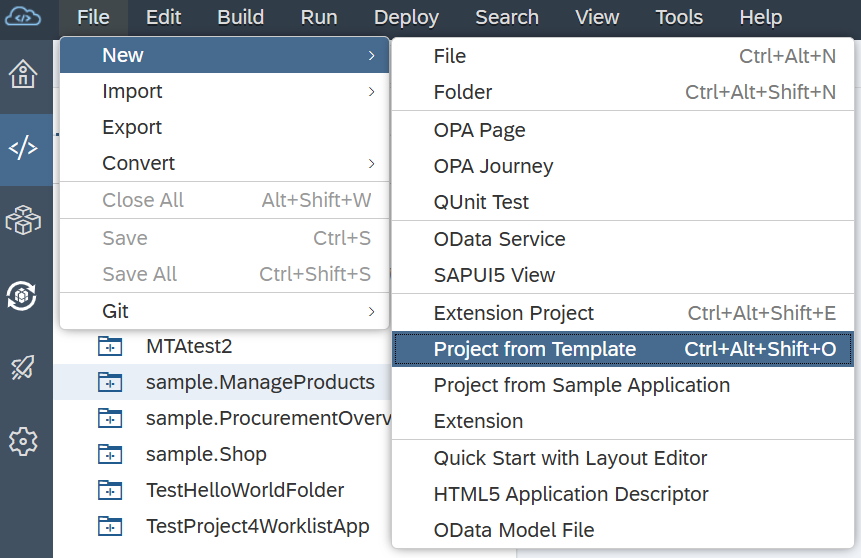Image resolution: width=861 pixels, height=558 pixels.
Task: Choose Git in the File menu
Action: point(225,311)
